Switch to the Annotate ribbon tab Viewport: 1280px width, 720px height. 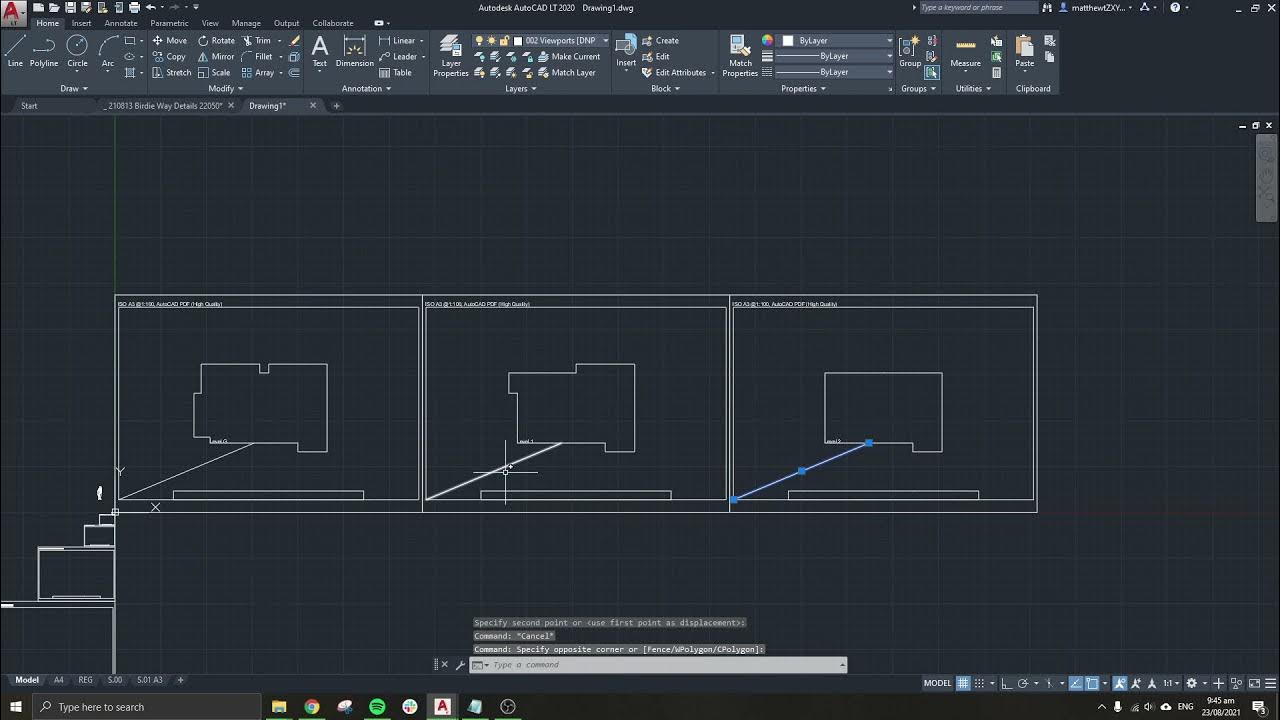click(121, 23)
